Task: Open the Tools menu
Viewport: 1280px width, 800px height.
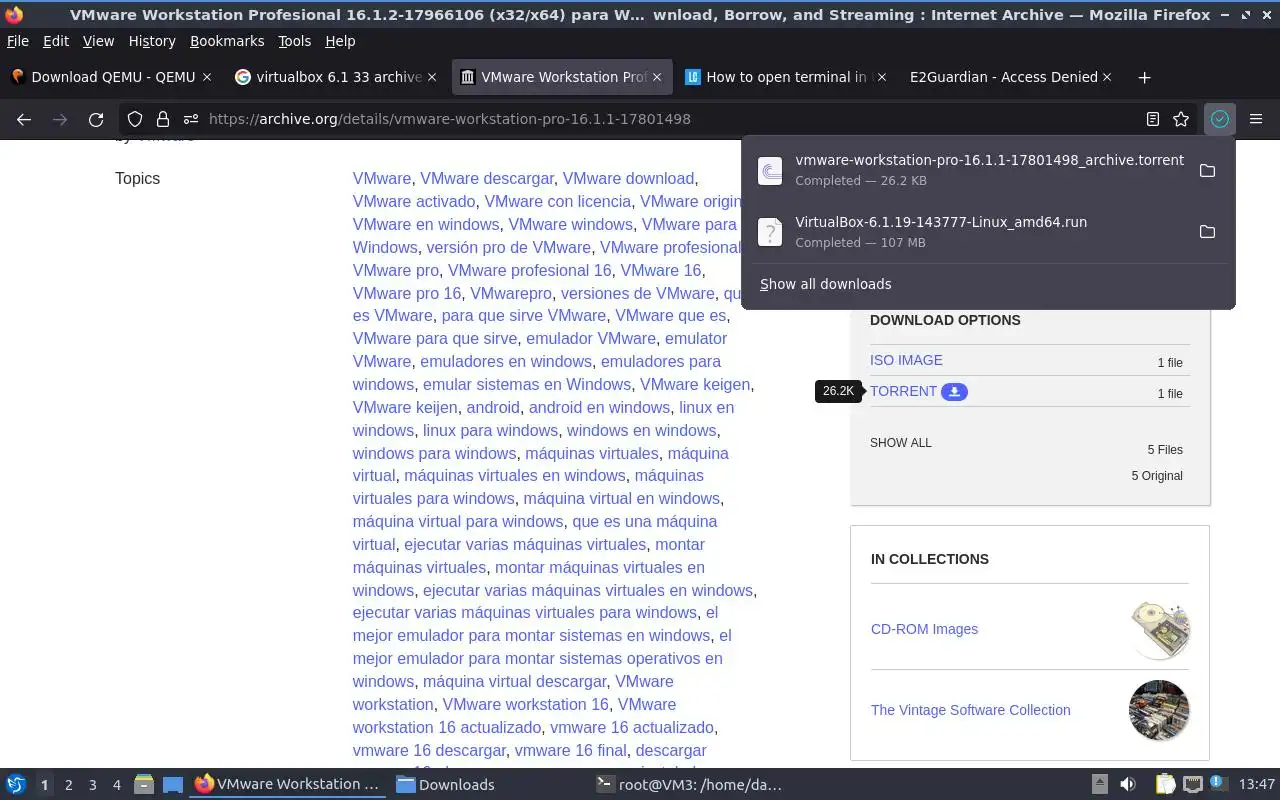Action: [294, 41]
